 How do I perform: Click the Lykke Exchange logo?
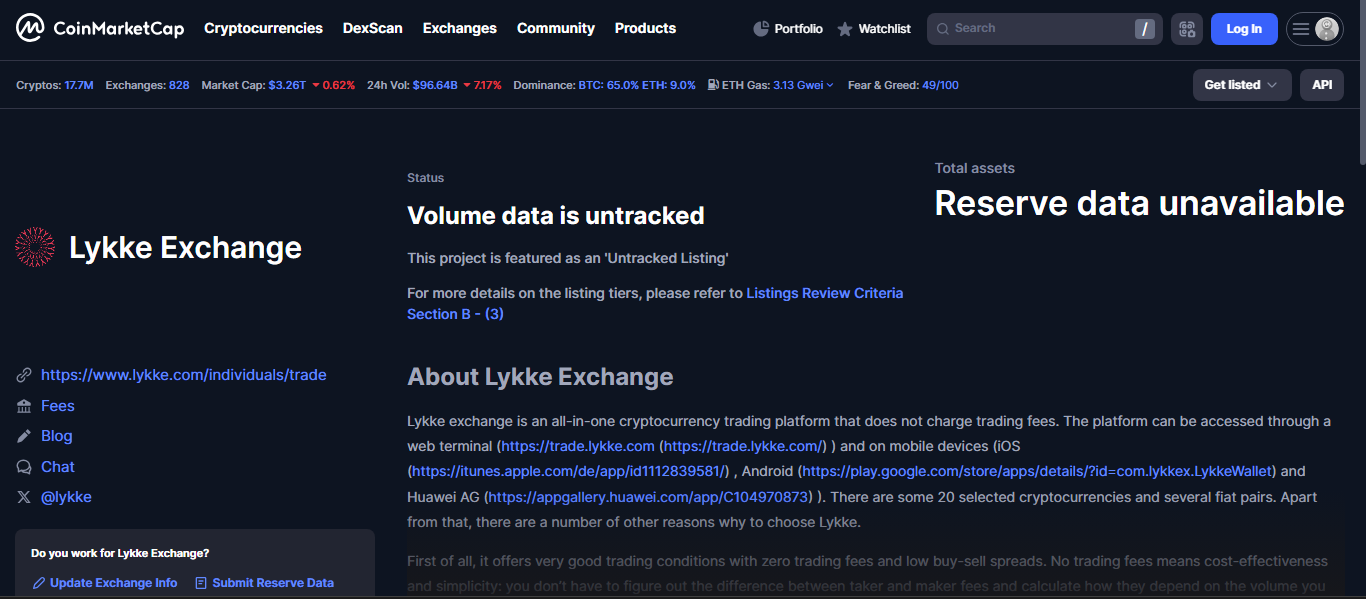(34, 246)
